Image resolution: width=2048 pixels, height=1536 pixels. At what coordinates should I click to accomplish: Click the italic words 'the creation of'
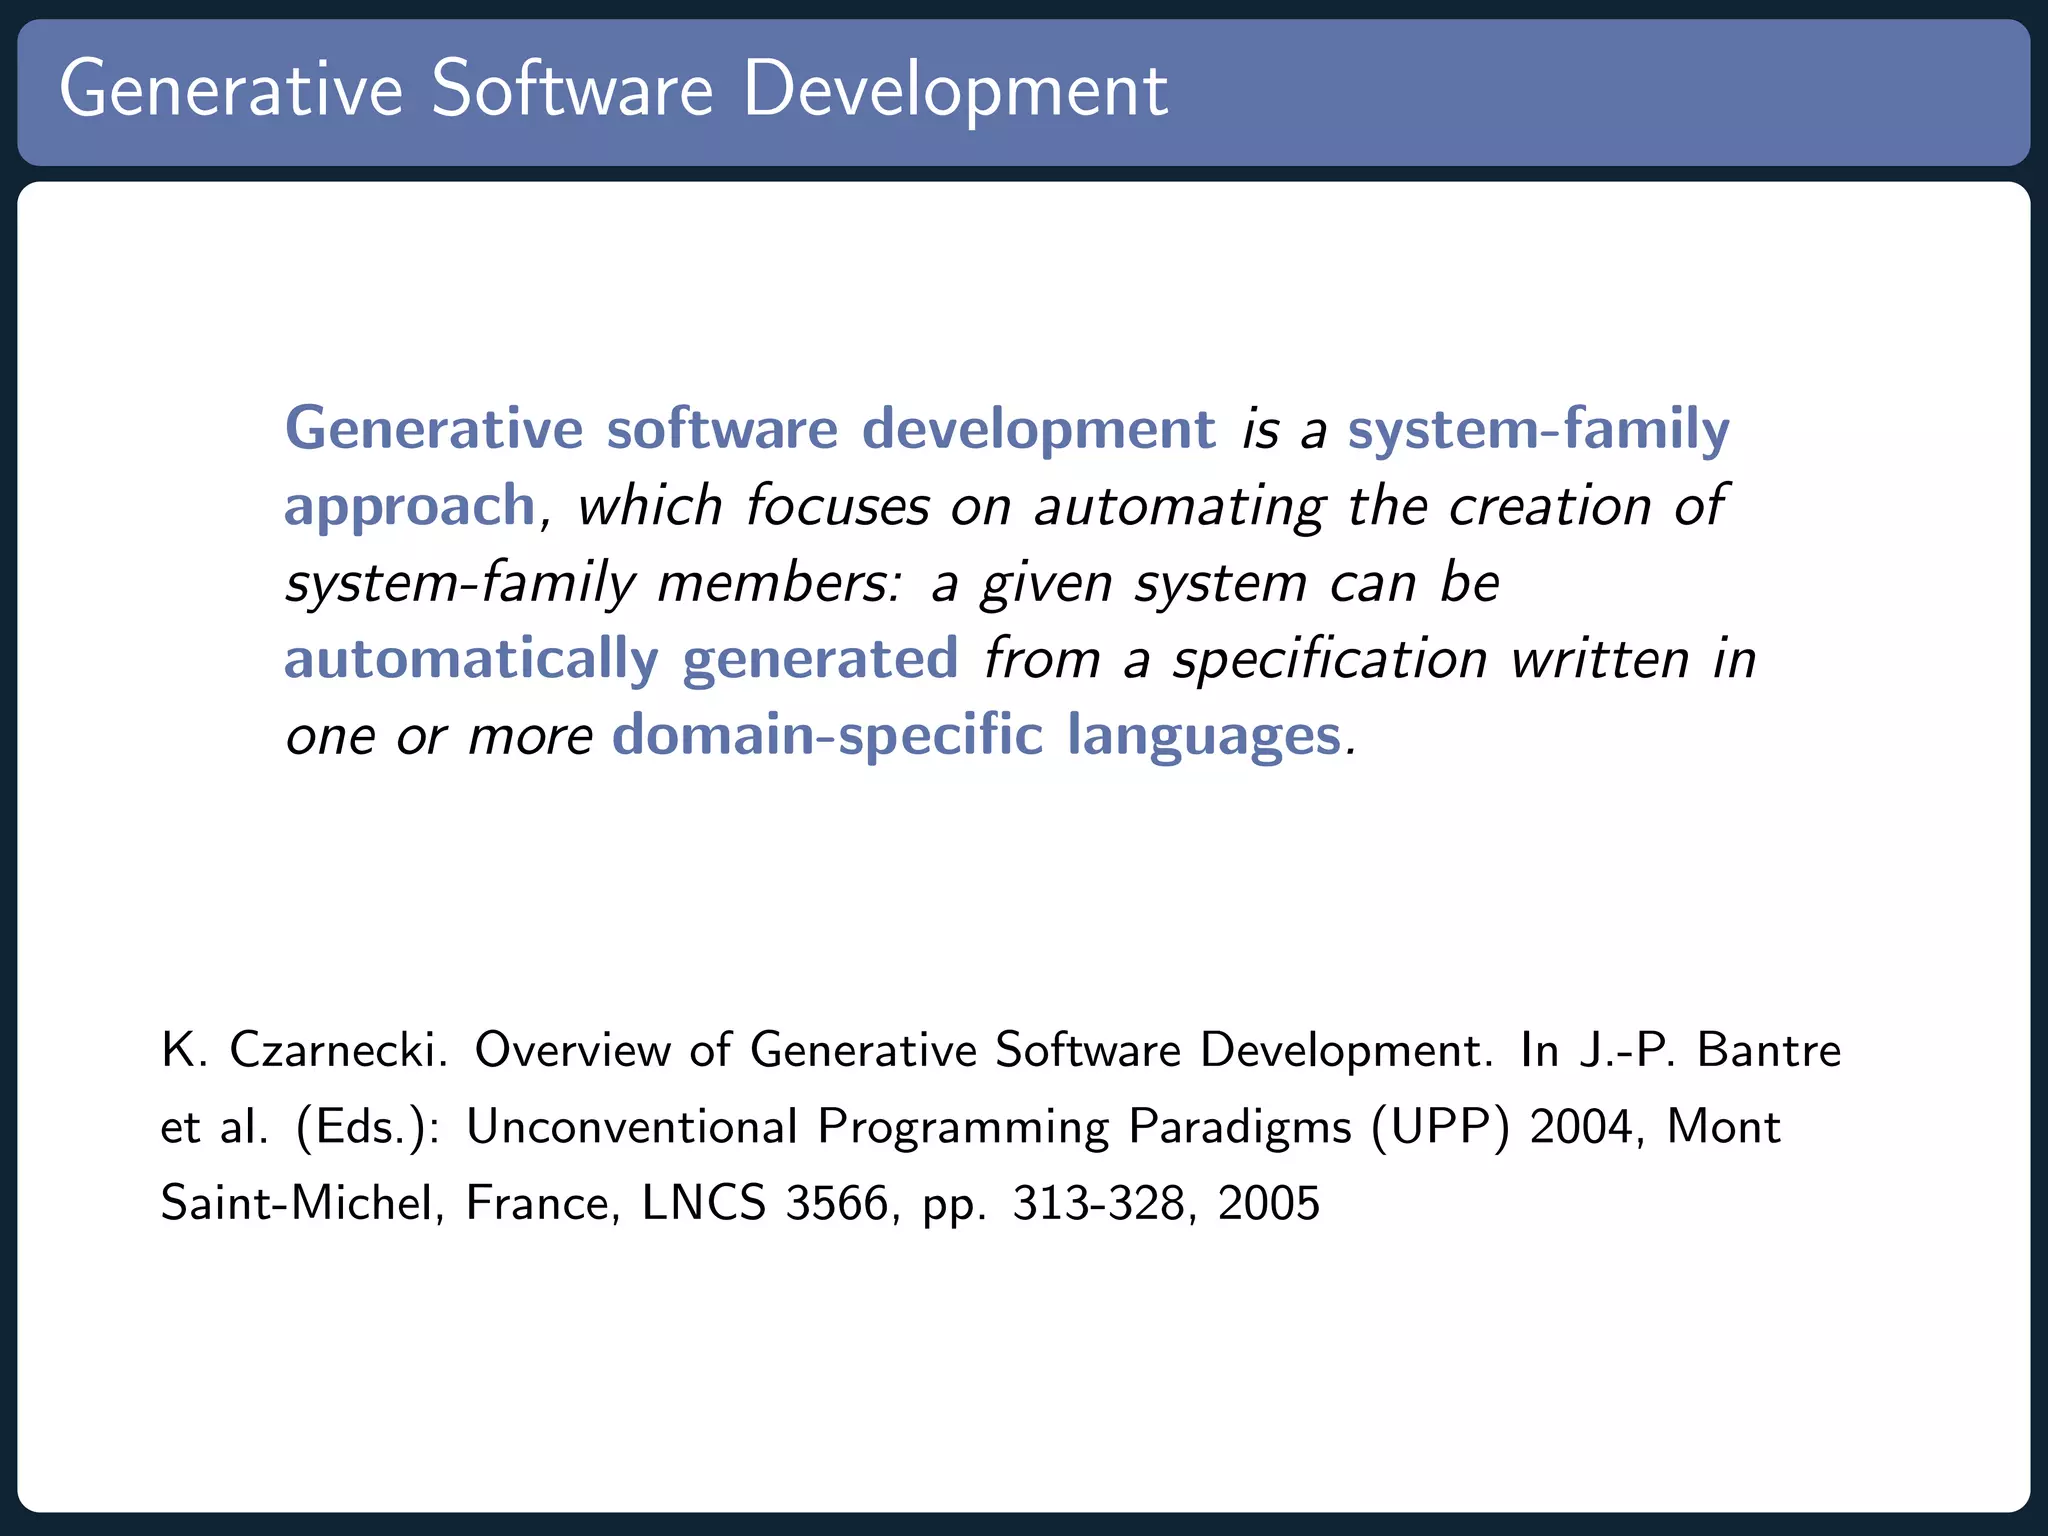(1535, 506)
